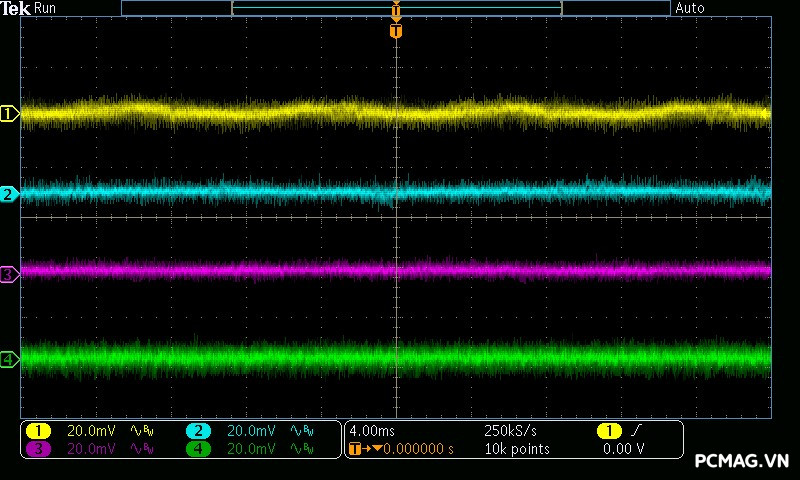The height and width of the screenshot is (480, 800).
Task: Select the 4.00ms timebase readout
Action: pos(373,431)
